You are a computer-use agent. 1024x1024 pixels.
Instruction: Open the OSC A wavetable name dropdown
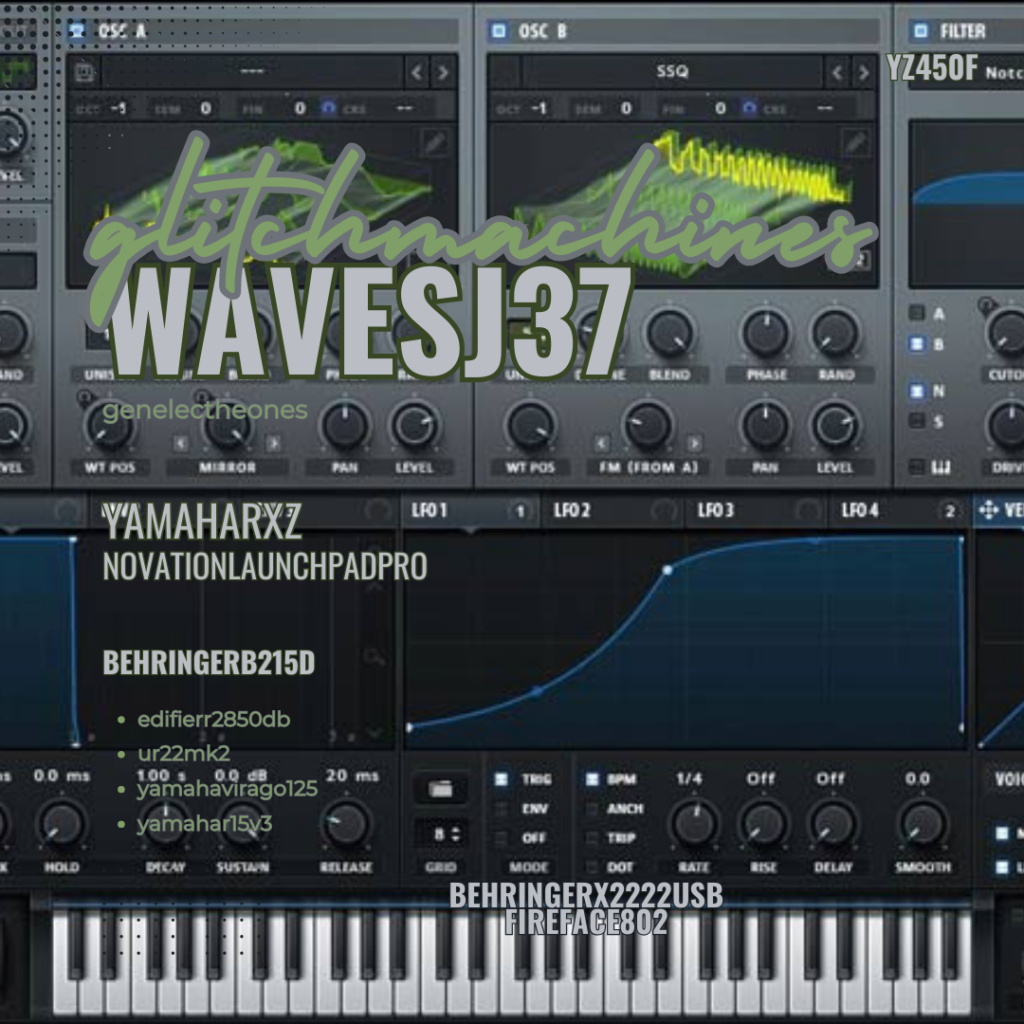click(252, 71)
